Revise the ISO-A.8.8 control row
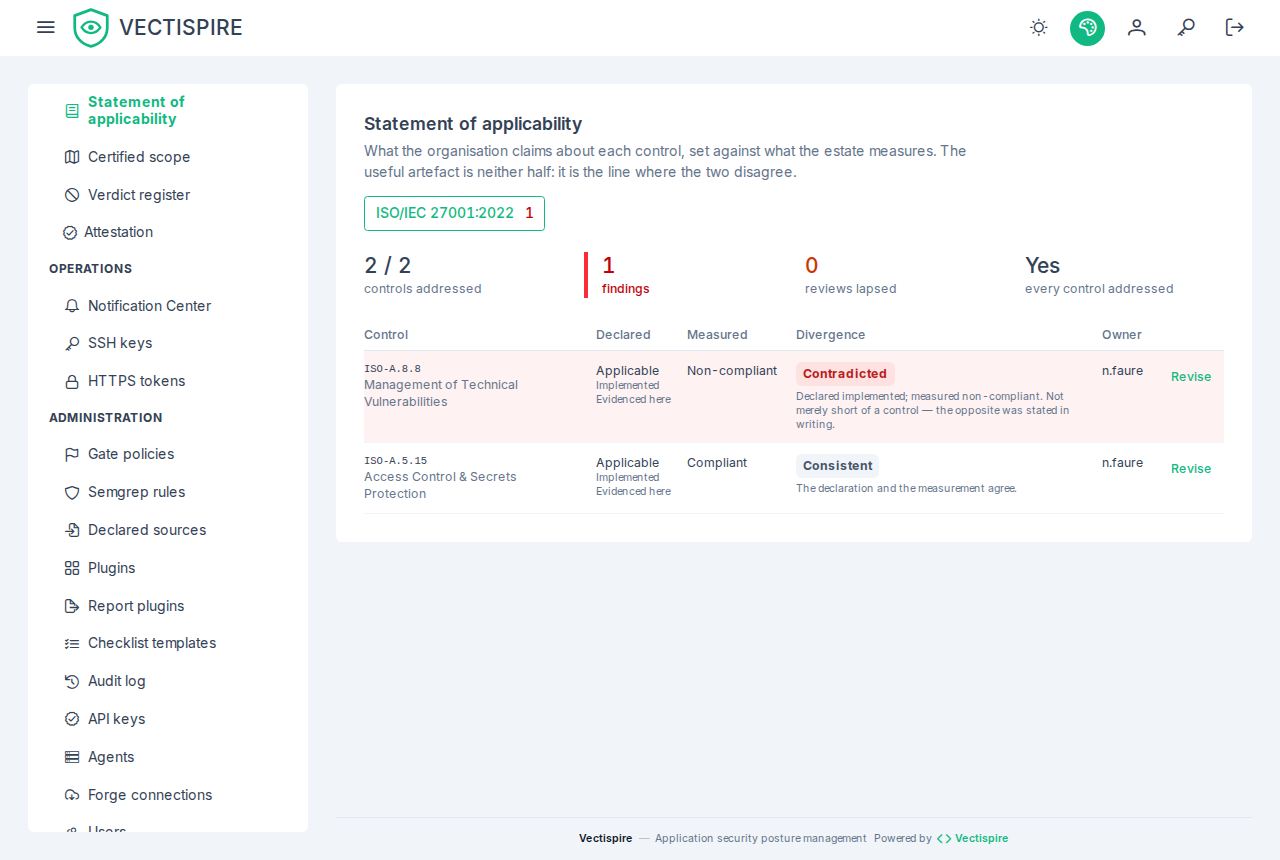Viewport: 1280px width, 860px height. [x=1191, y=377]
